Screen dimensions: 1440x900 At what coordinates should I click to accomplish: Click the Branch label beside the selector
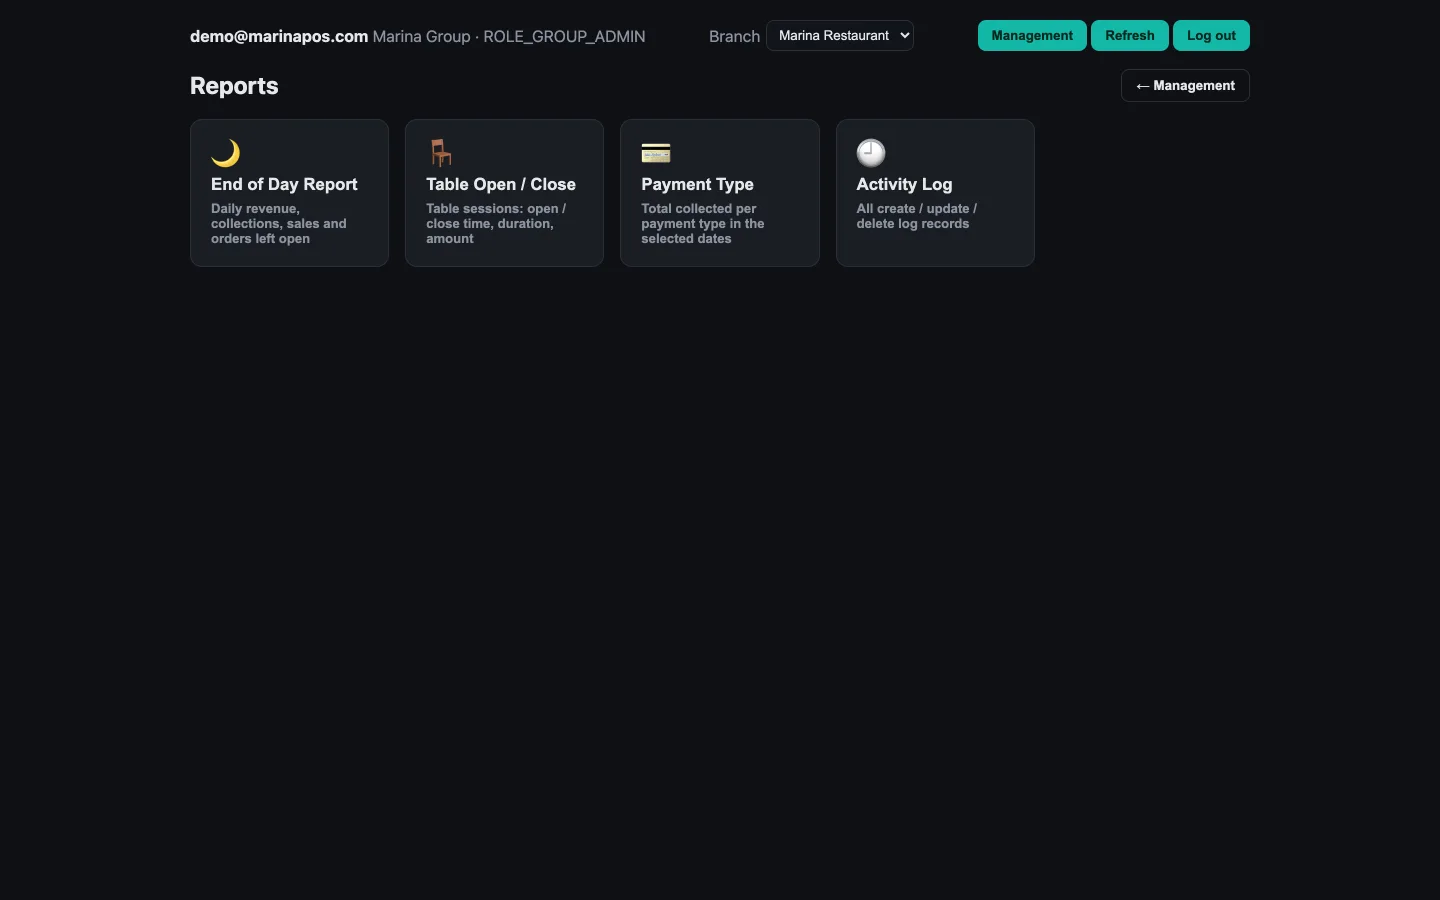pos(734,36)
